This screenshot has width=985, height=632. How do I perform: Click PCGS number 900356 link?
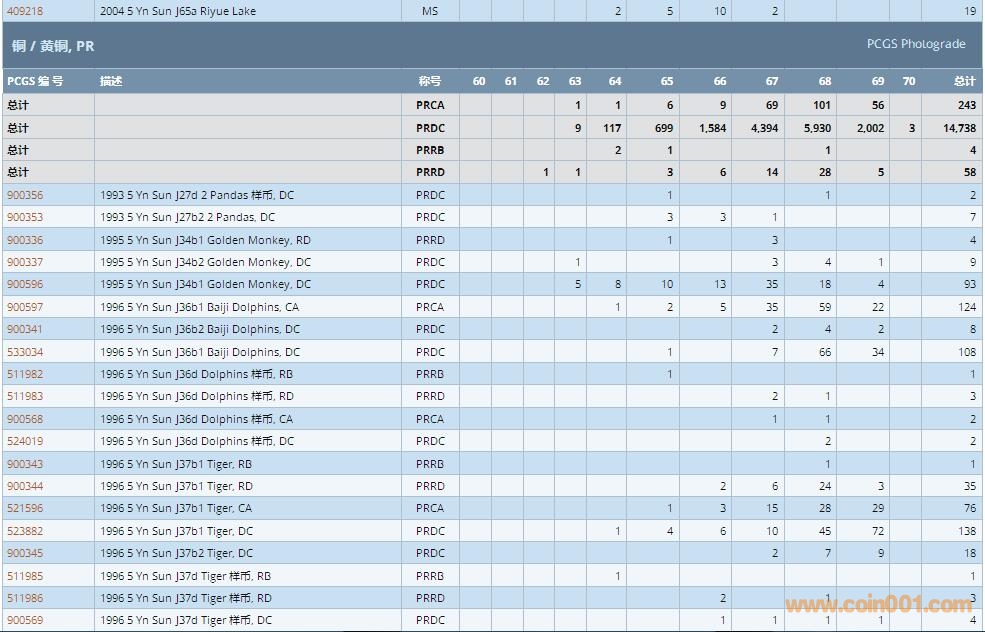(x=25, y=195)
